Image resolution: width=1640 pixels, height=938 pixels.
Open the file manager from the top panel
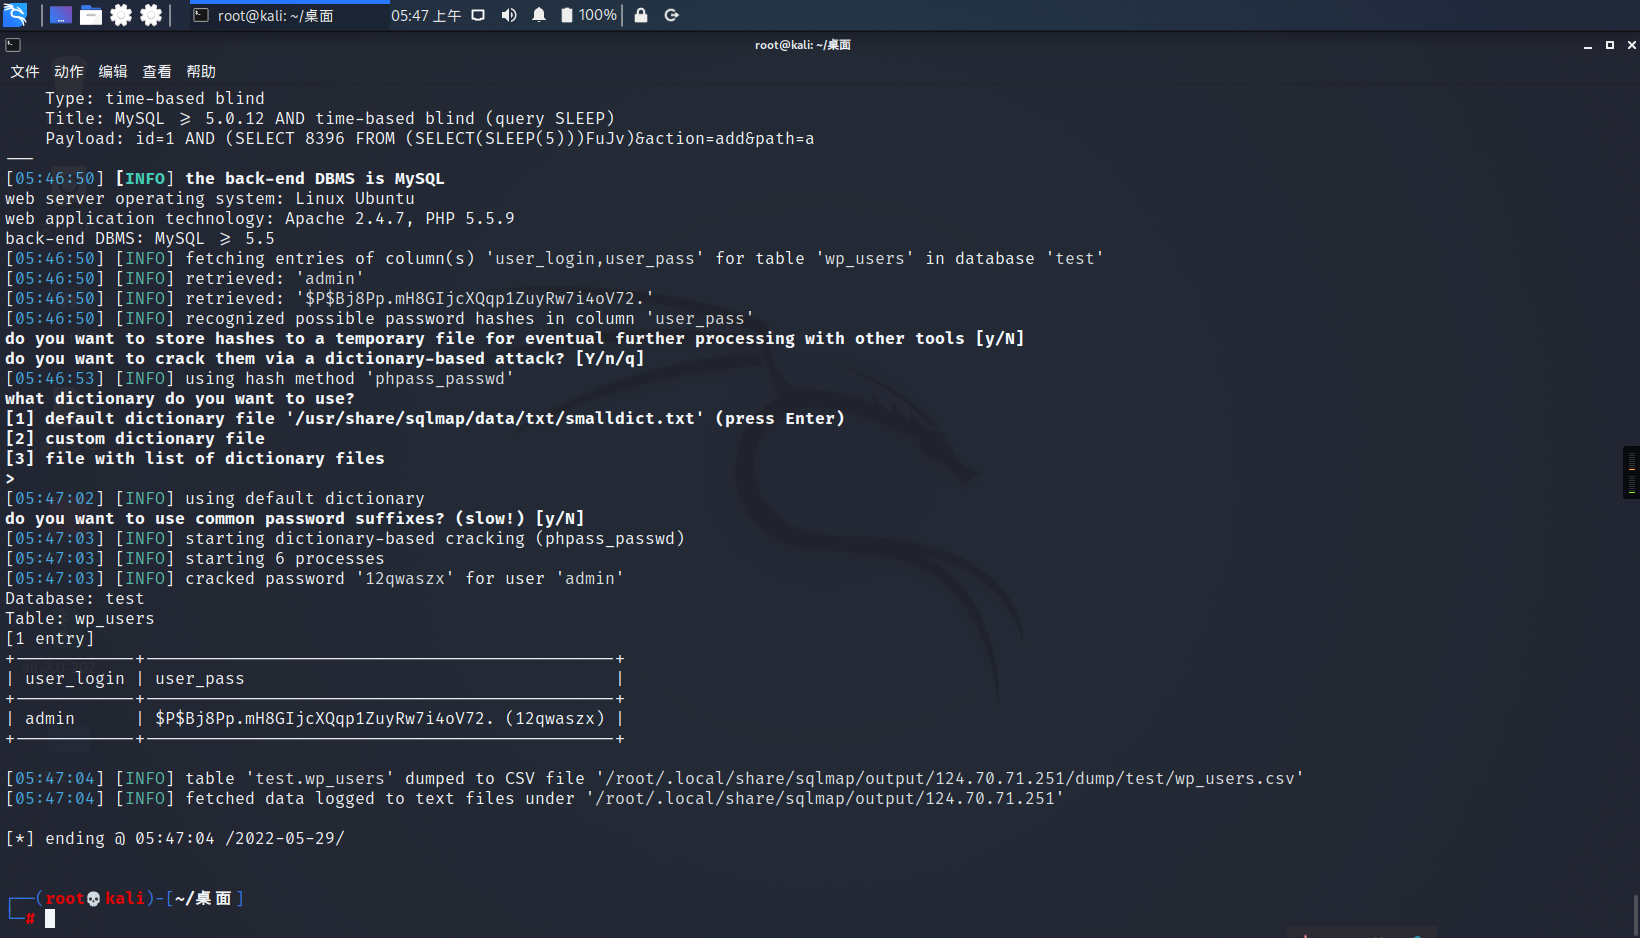coord(90,15)
